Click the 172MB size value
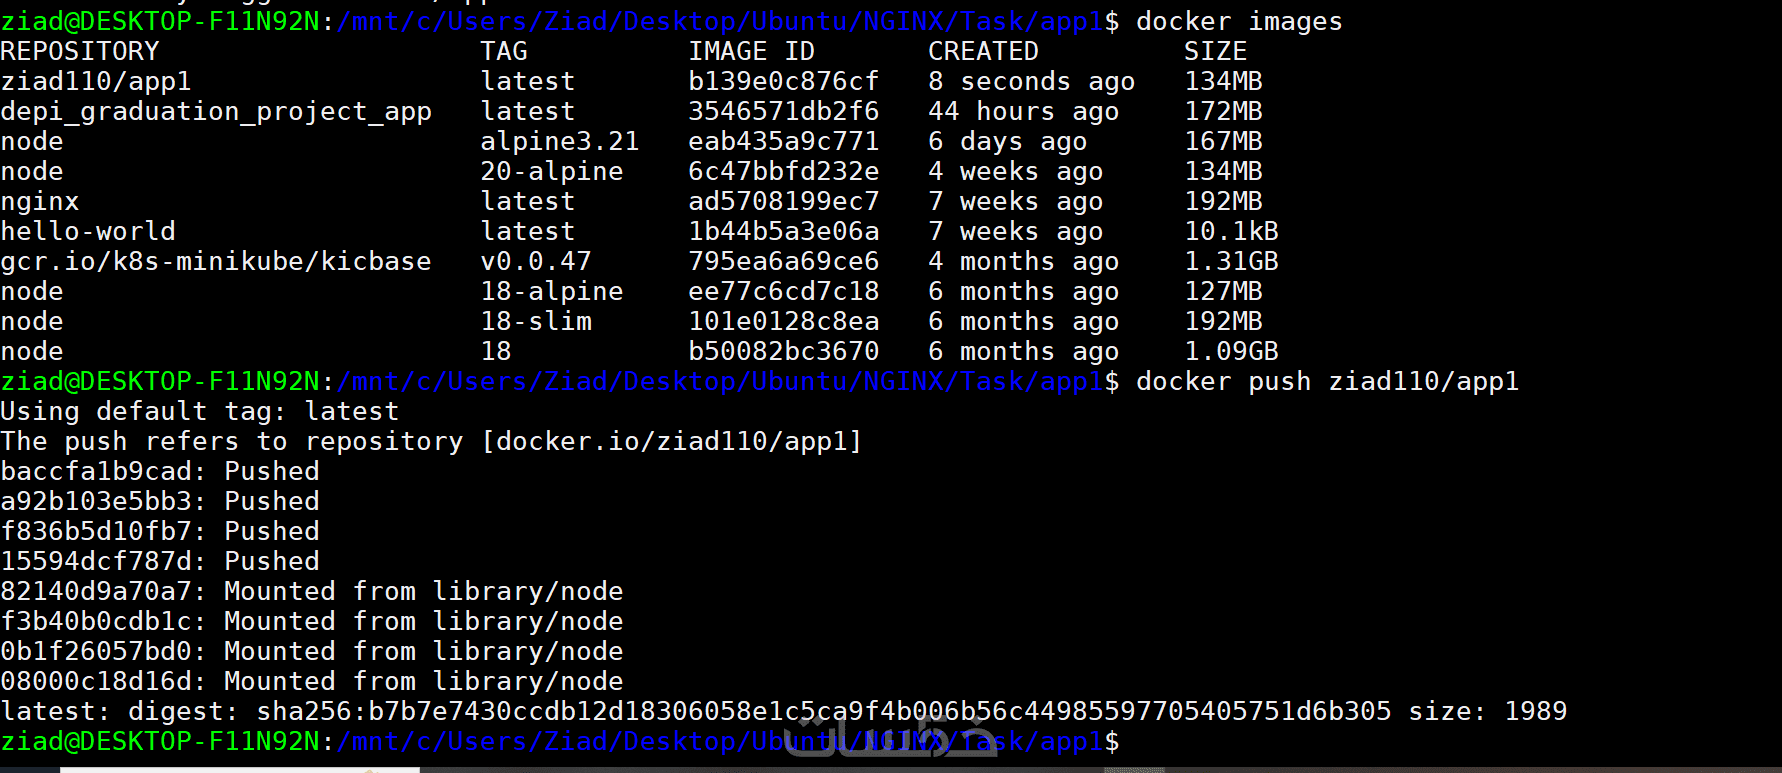 pos(1224,111)
